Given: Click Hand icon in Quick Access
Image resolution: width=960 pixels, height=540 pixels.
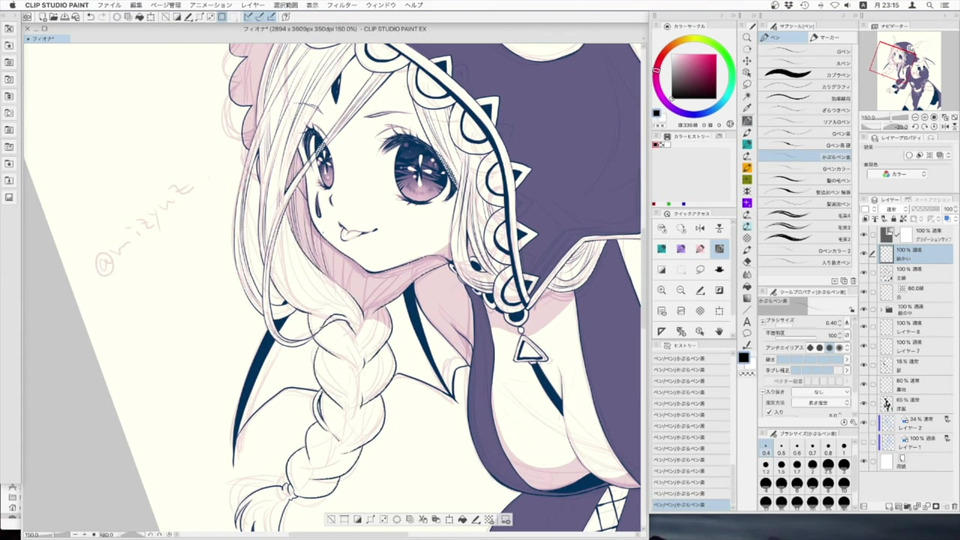Looking at the screenshot, I should coord(719,331).
